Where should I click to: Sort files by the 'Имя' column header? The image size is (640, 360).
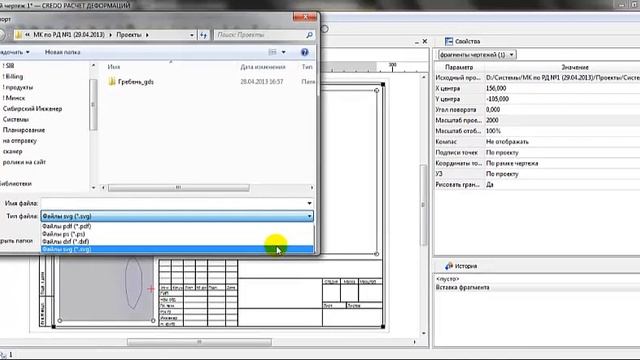(114, 67)
